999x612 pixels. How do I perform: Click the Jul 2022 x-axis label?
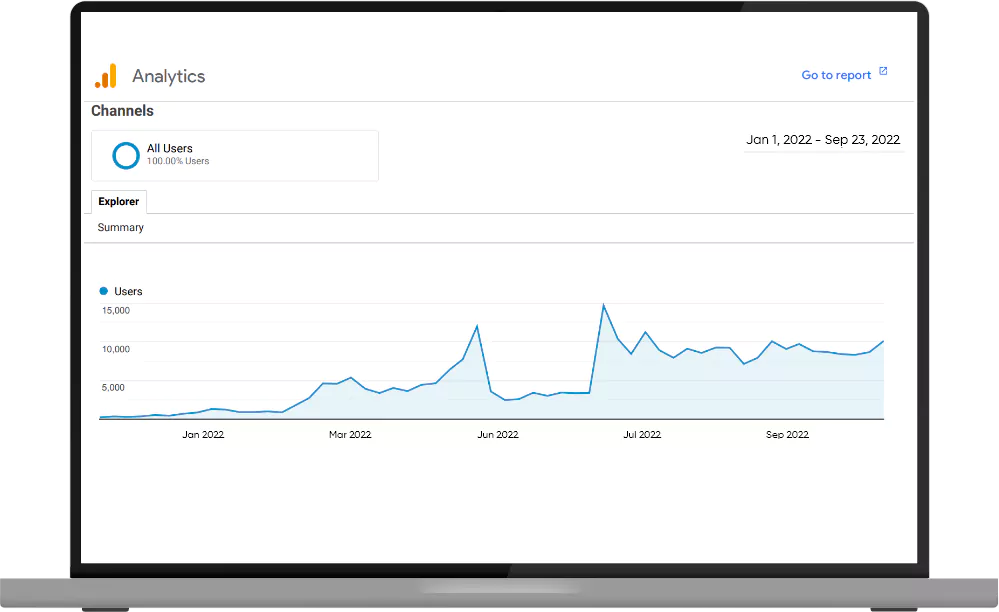642,434
